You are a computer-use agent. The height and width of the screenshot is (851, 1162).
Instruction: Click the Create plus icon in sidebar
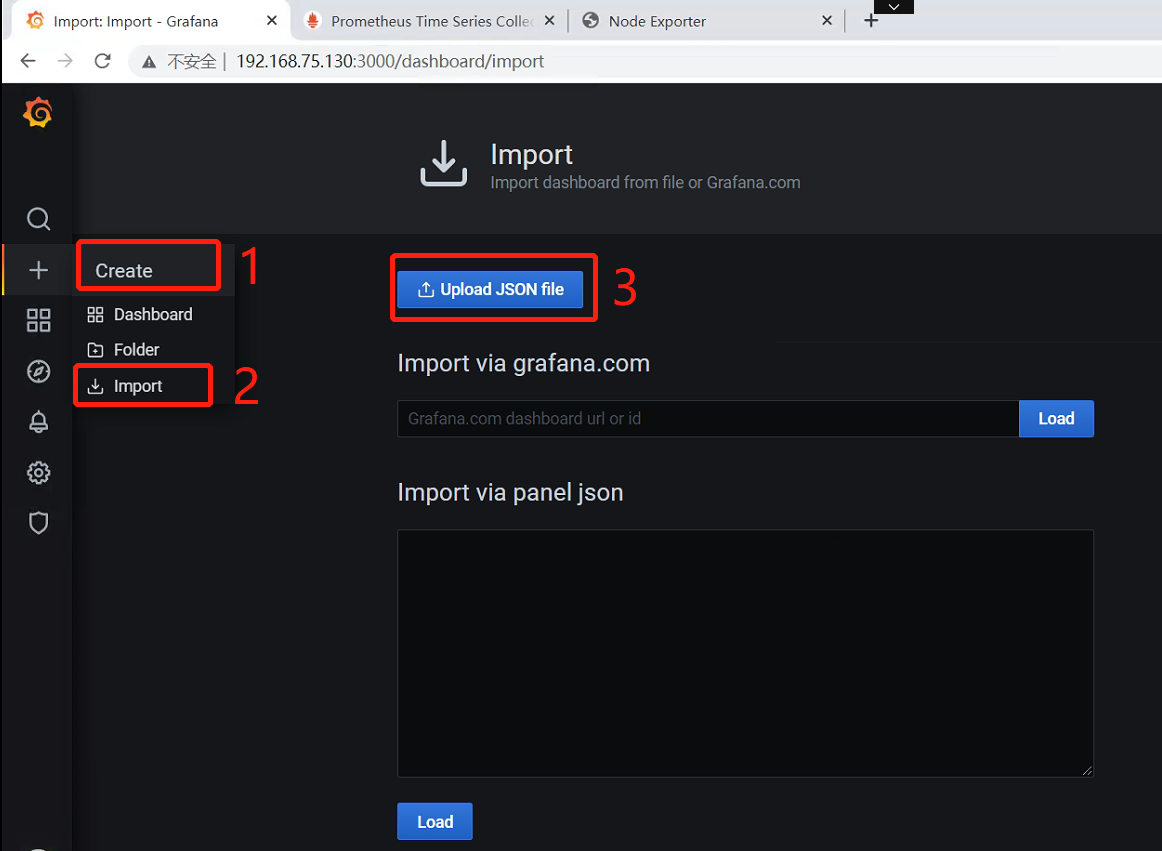[x=38, y=270]
